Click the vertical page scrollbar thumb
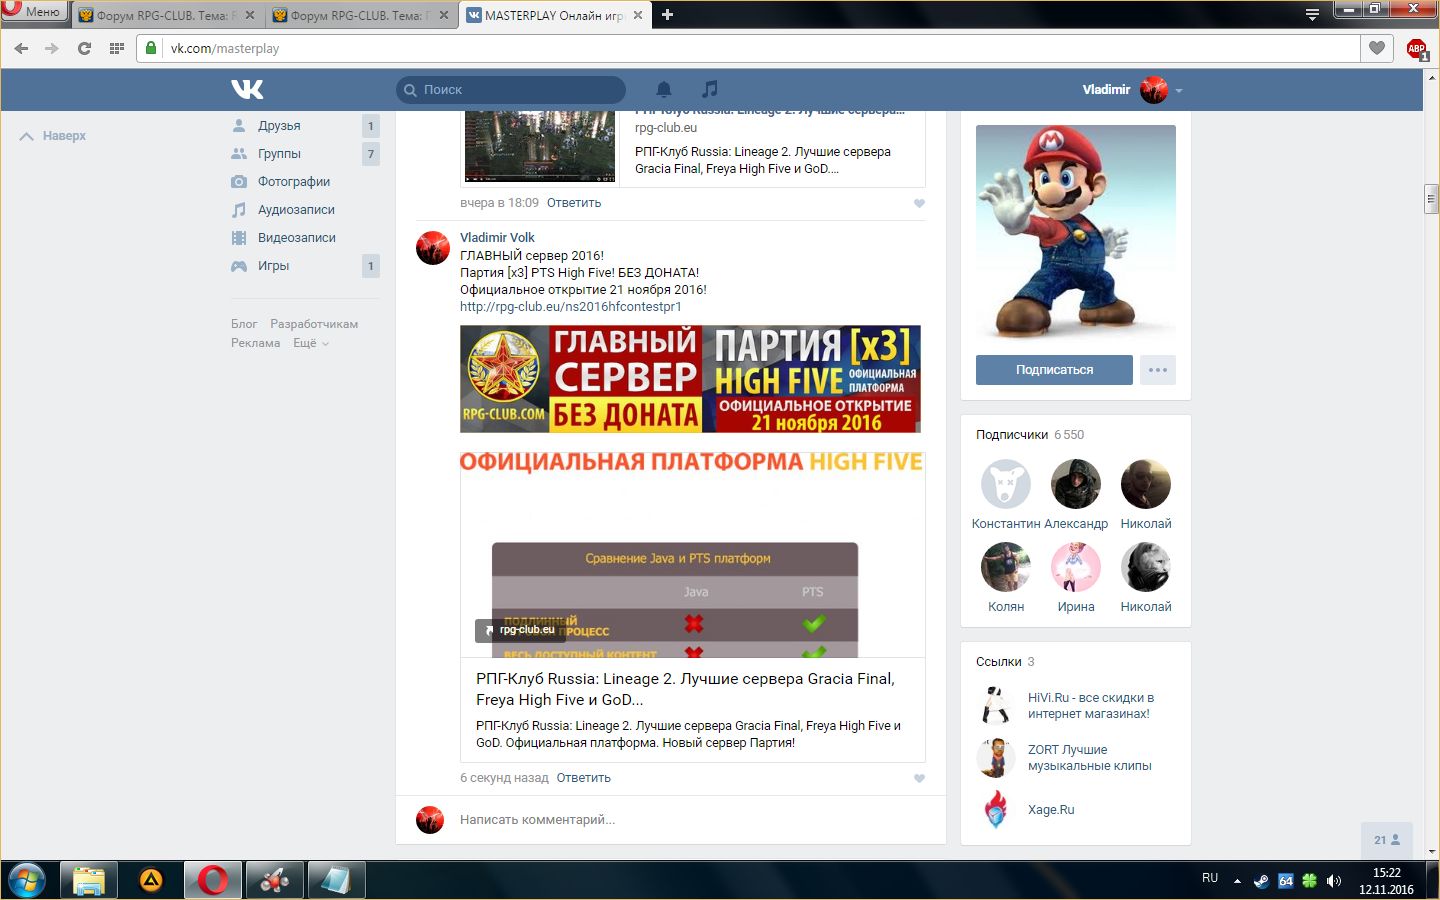 point(1431,199)
